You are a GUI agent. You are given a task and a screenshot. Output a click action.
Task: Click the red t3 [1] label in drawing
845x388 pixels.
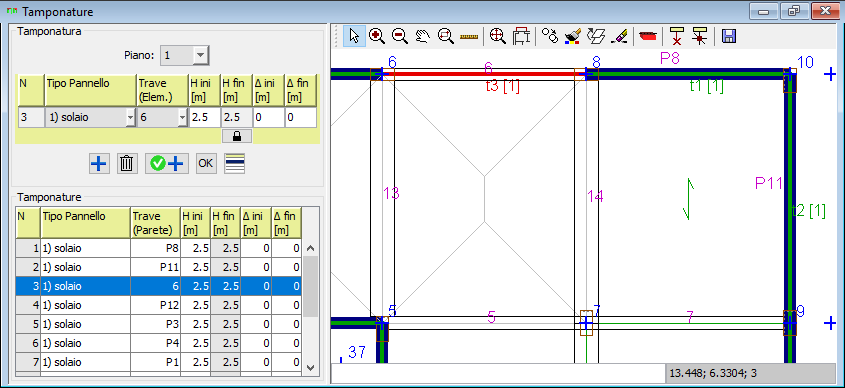click(502, 86)
